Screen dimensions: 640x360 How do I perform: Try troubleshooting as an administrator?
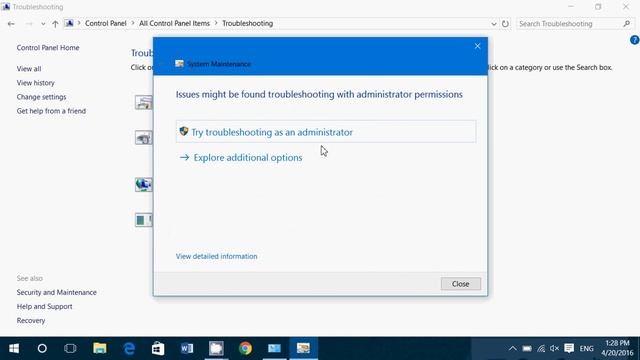point(326,132)
